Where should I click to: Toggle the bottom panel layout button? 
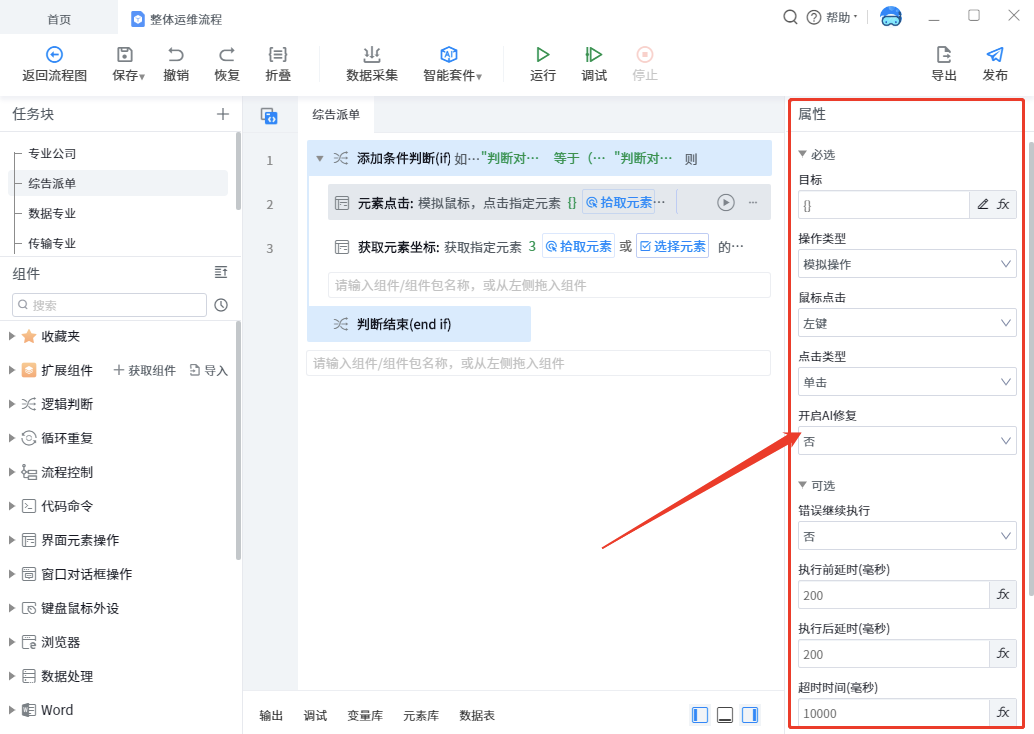725,715
